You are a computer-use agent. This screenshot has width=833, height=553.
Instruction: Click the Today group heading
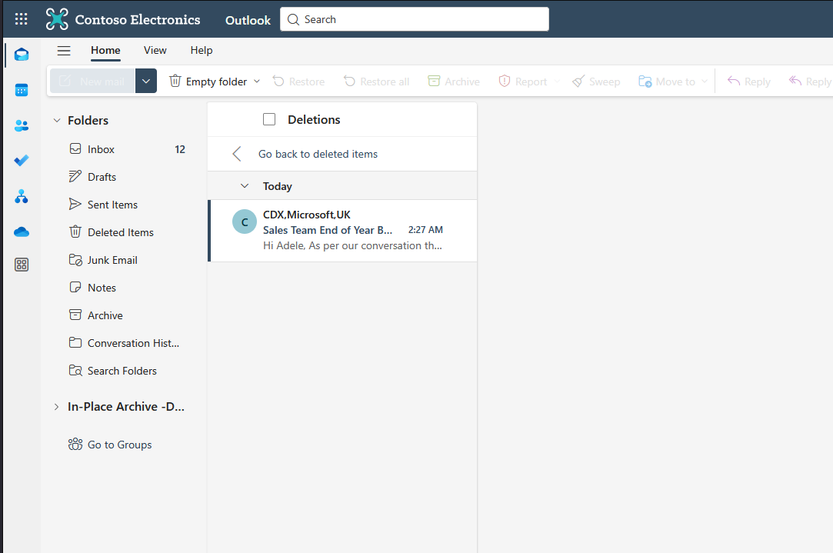coord(277,186)
